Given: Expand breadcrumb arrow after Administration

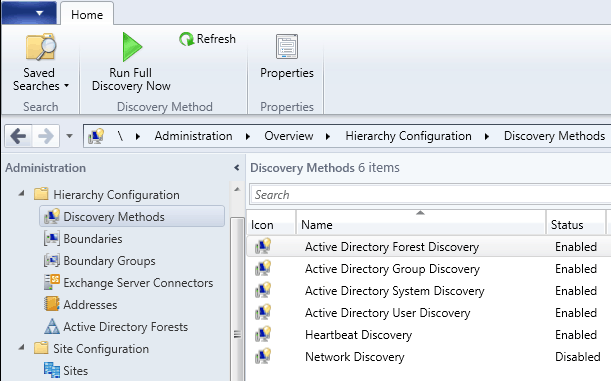Looking at the screenshot, I should coord(248,136).
